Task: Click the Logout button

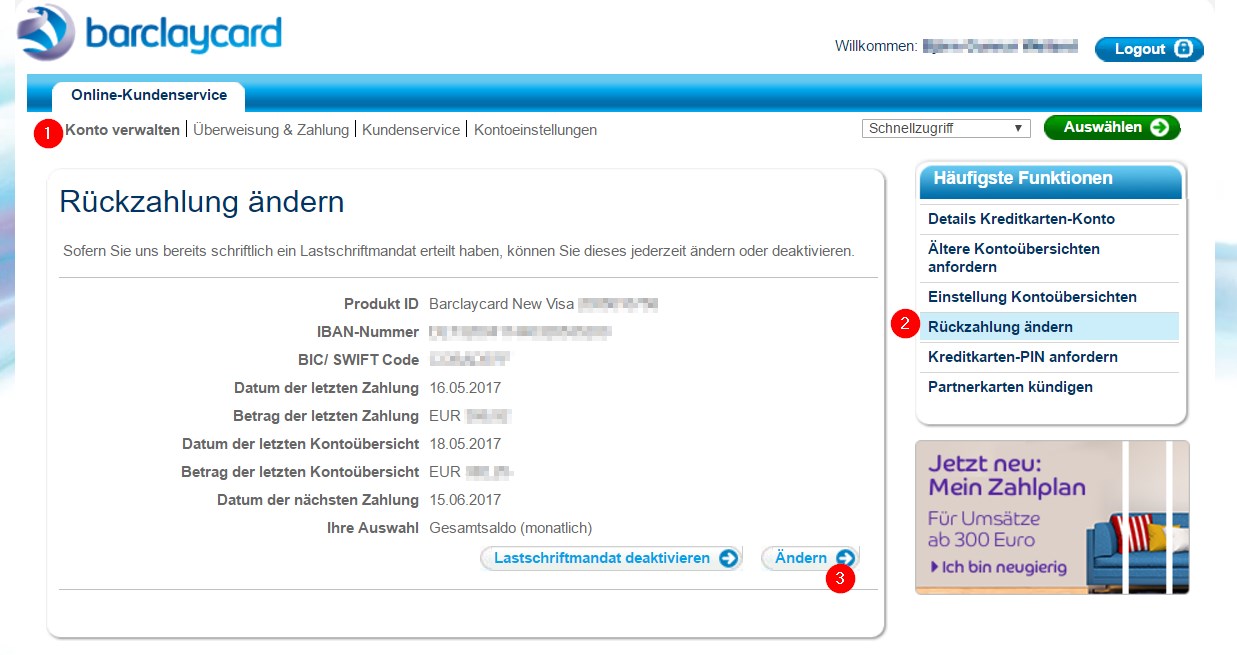Action: 1149,49
